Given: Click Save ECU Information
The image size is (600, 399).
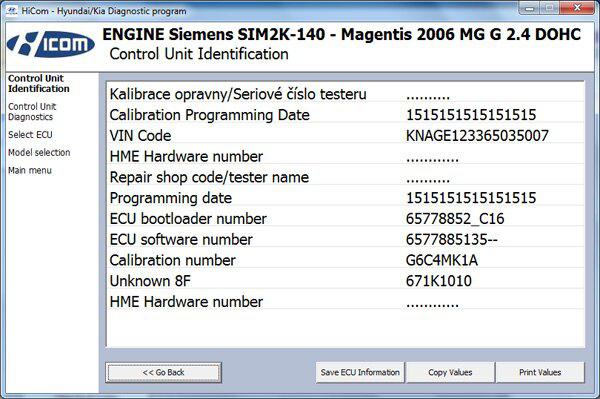Looking at the screenshot, I should (360, 373).
